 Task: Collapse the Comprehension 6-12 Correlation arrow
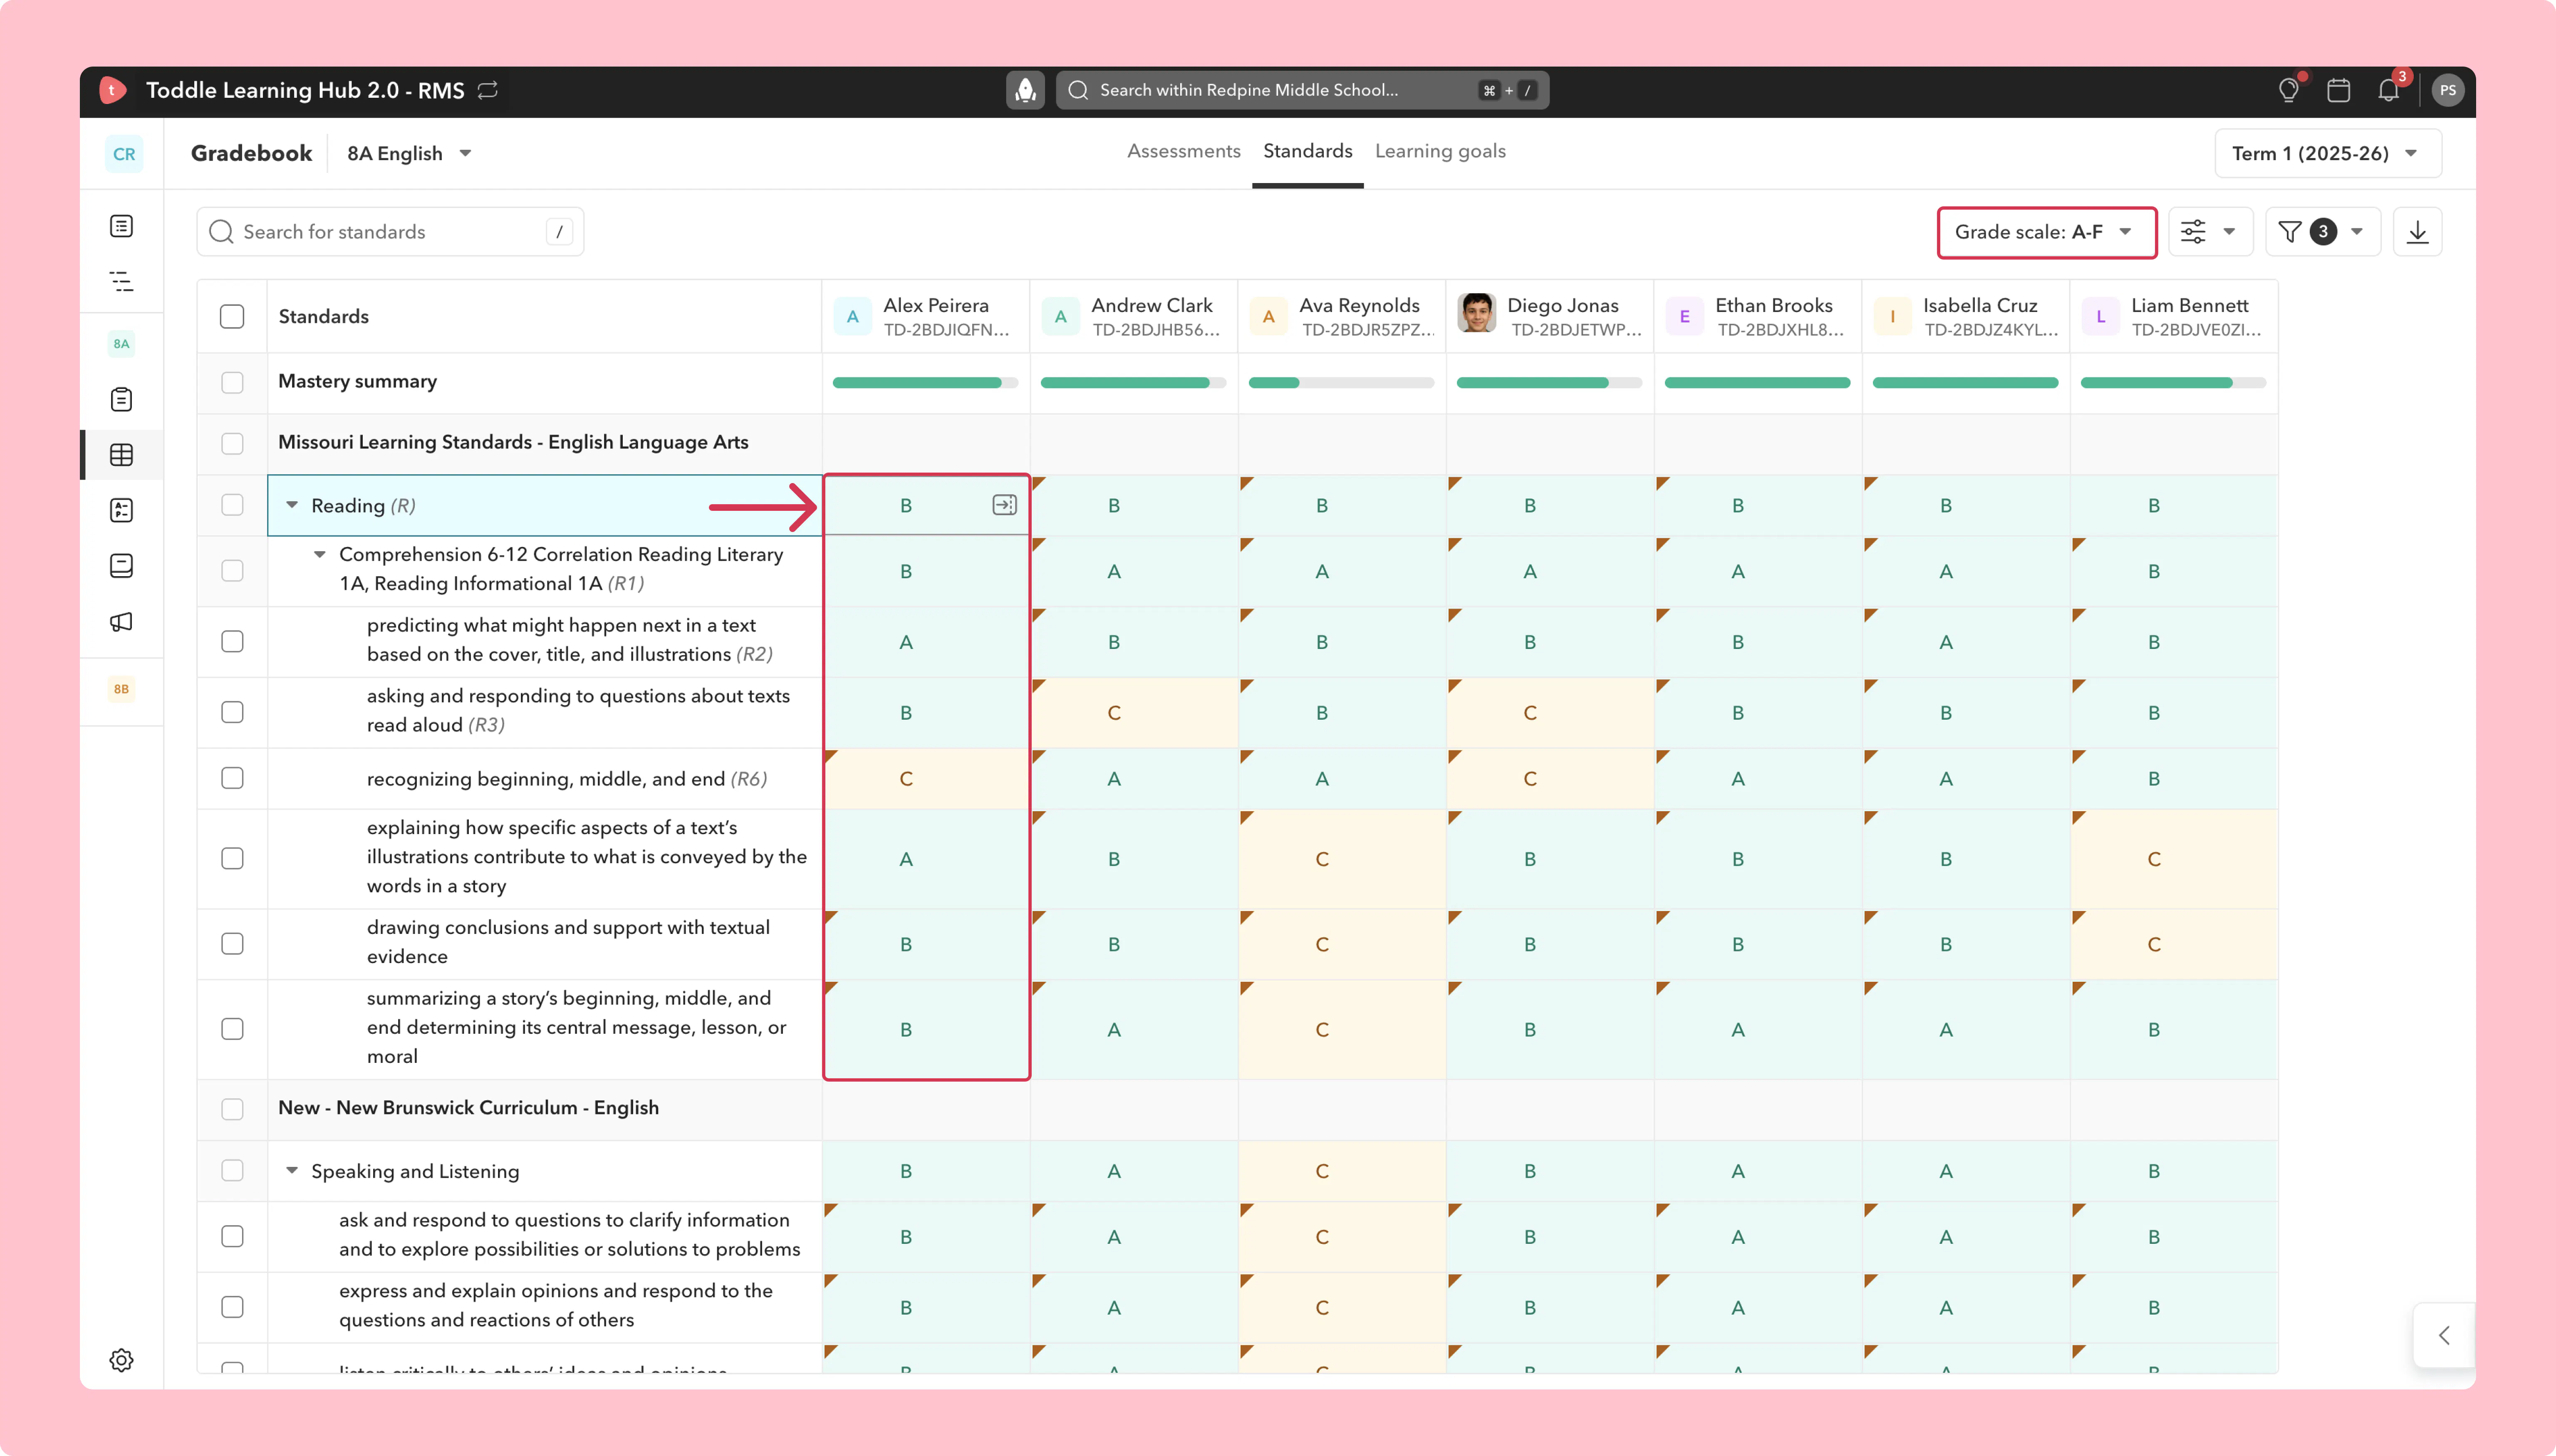(320, 554)
